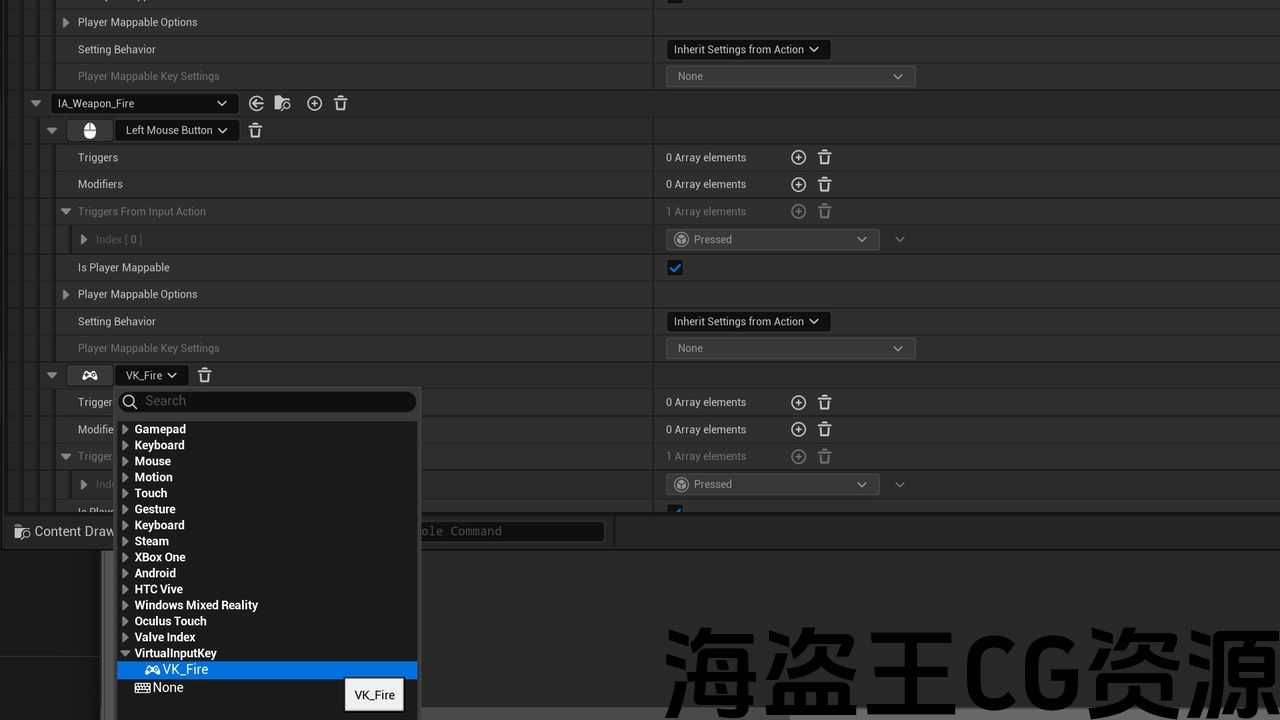Clear Modifiers array for Left Mouse Button
The height and width of the screenshot is (720, 1280).
pyautogui.click(x=824, y=184)
